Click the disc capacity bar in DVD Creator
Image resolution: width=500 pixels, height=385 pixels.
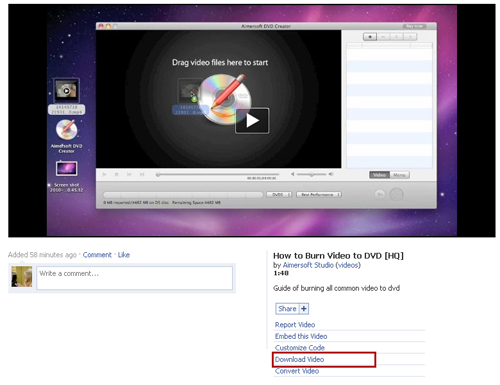pos(183,195)
